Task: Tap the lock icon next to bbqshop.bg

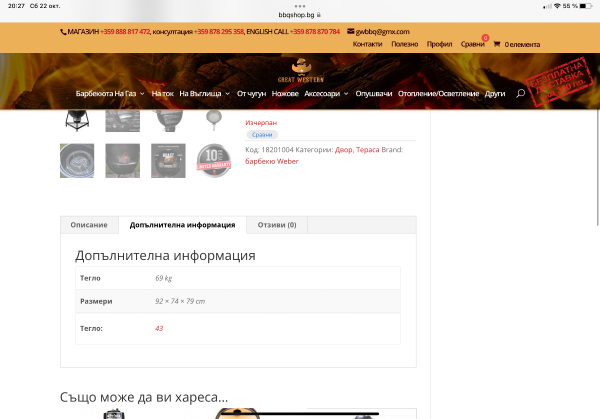Action: point(319,15)
